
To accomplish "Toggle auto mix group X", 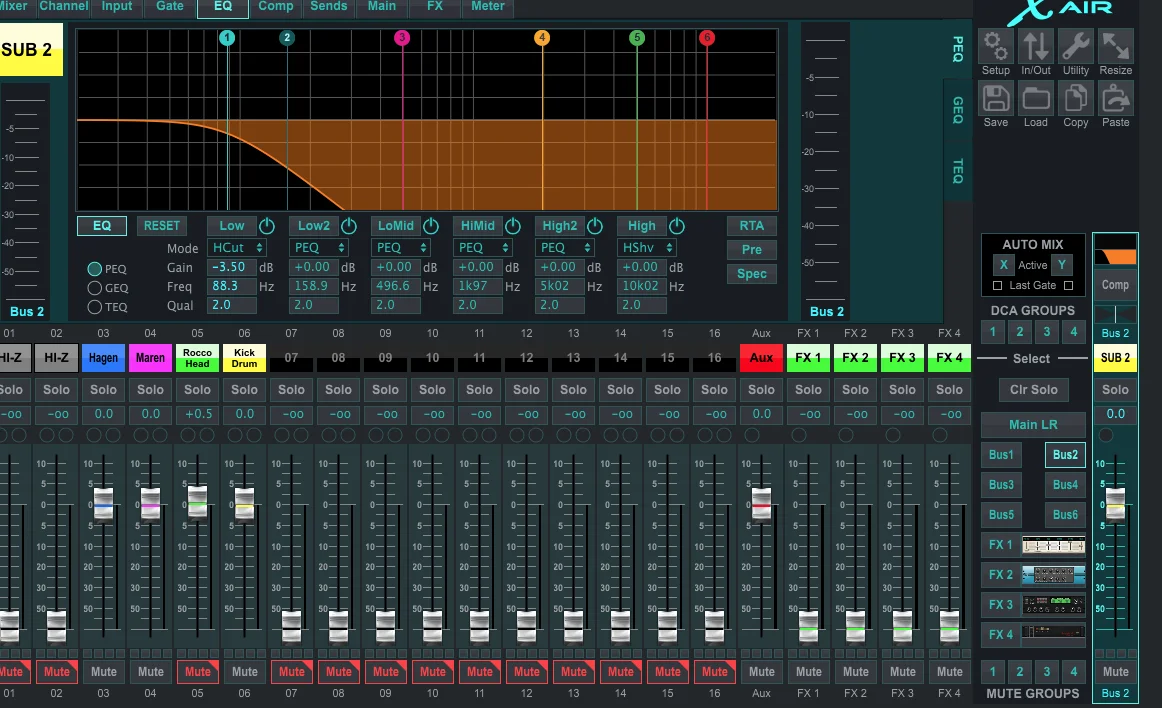I will click(x=1003, y=265).
